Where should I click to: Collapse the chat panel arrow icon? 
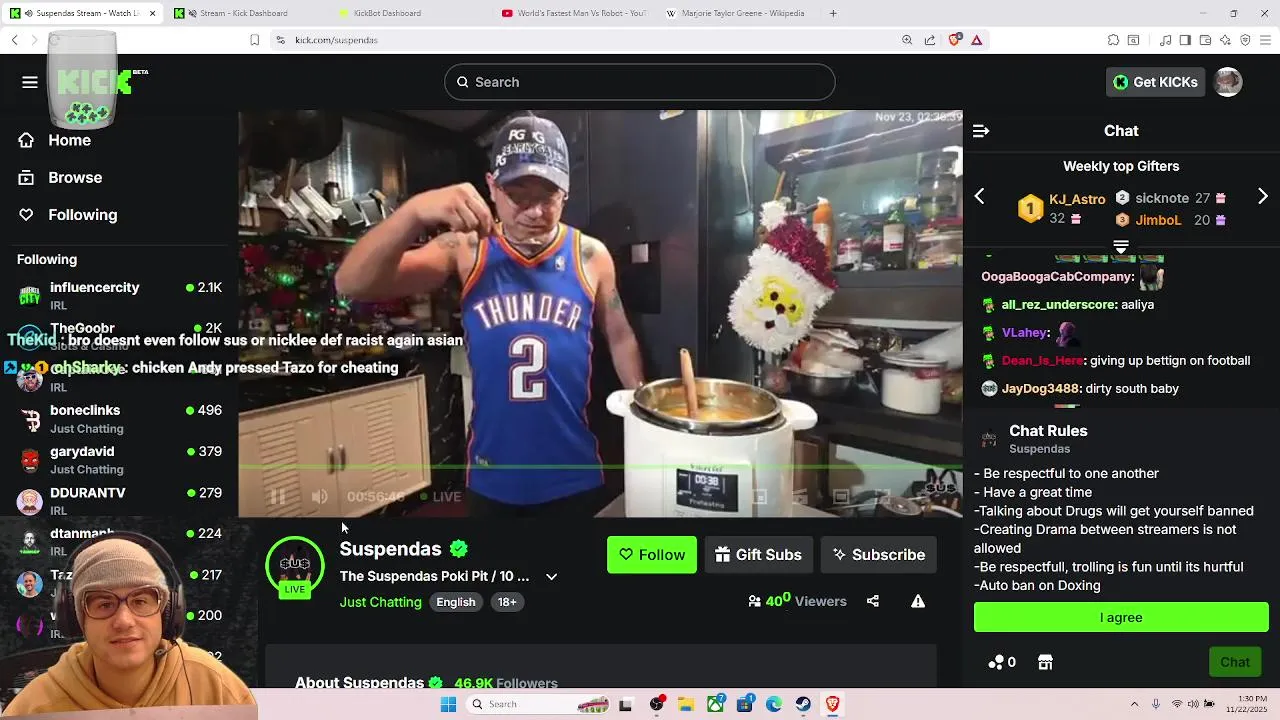pos(981,131)
